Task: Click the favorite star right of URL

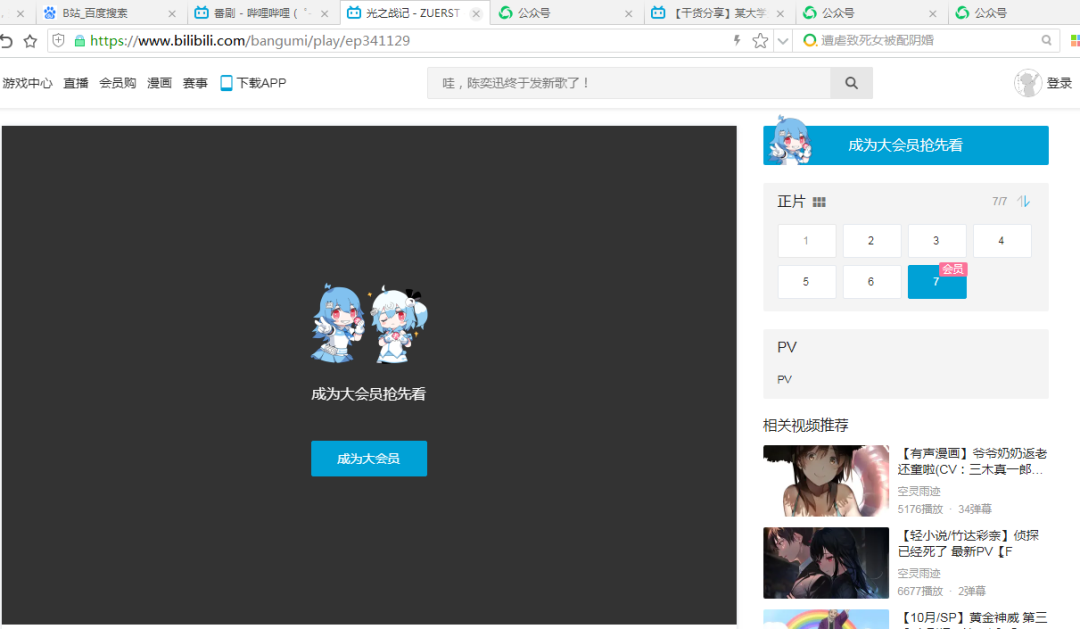Action: click(x=760, y=41)
